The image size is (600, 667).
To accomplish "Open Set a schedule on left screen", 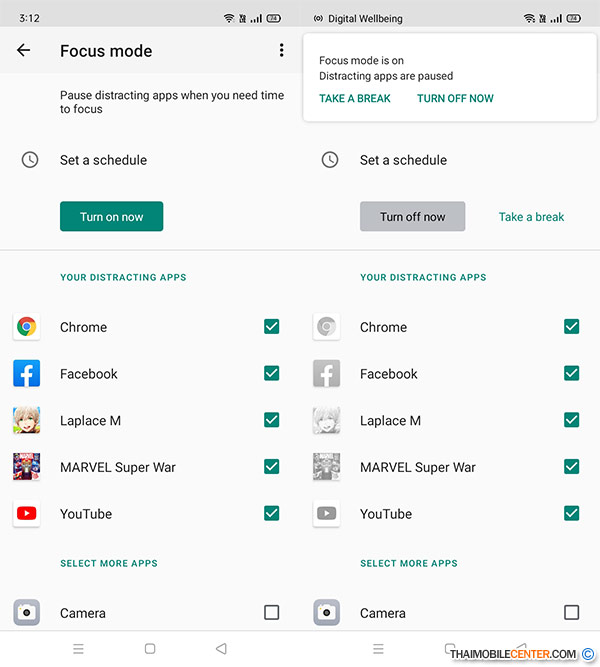I will (x=103, y=160).
